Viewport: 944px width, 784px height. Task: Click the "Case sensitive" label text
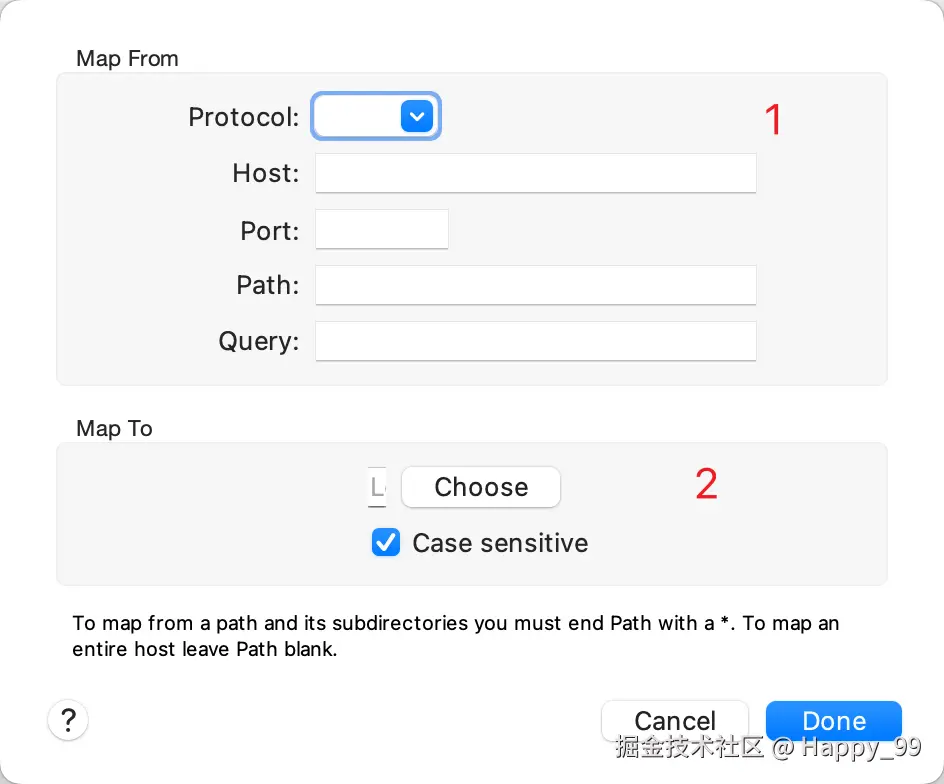pos(500,543)
